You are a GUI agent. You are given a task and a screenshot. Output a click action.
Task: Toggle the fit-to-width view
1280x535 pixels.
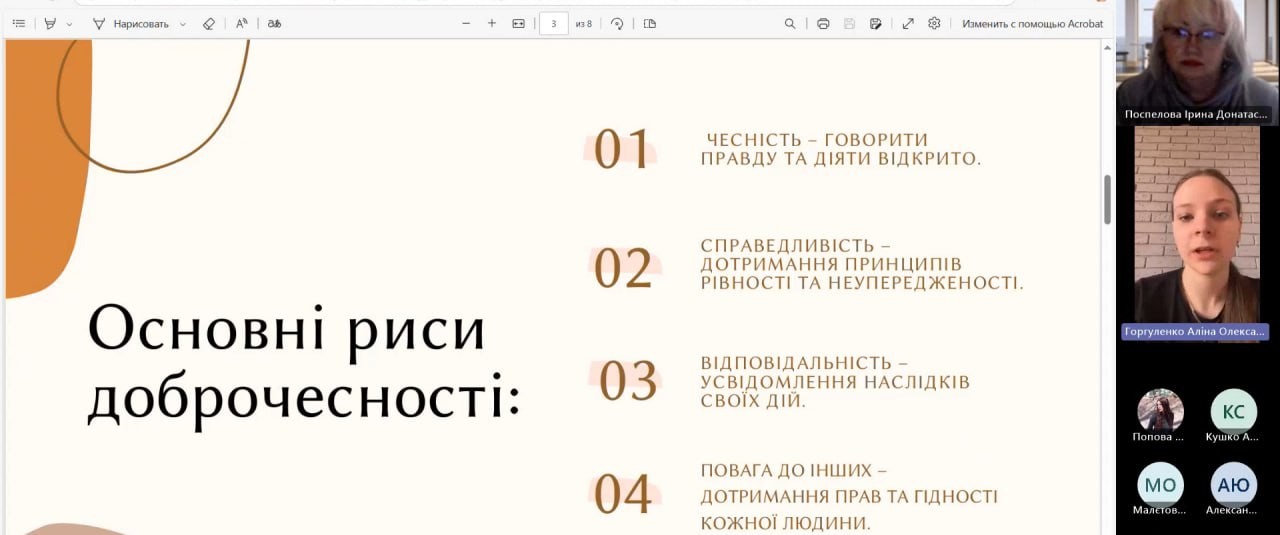[518, 23]
